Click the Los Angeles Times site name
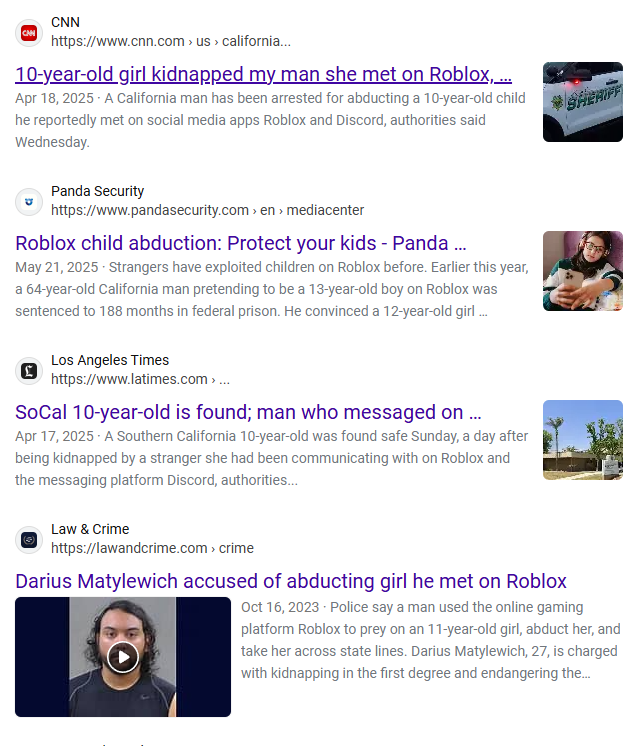Screen dimensions: 642x746 pos(110,360)
